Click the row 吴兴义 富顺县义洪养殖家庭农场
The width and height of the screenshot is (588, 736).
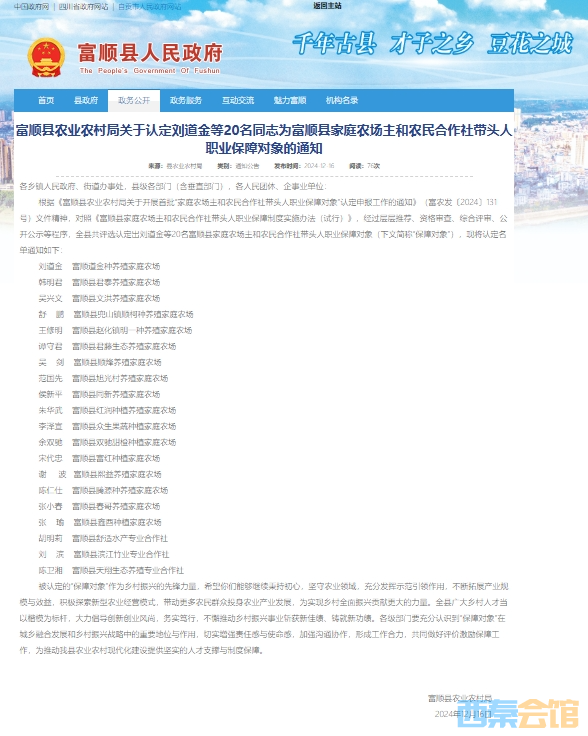(99, 299)
